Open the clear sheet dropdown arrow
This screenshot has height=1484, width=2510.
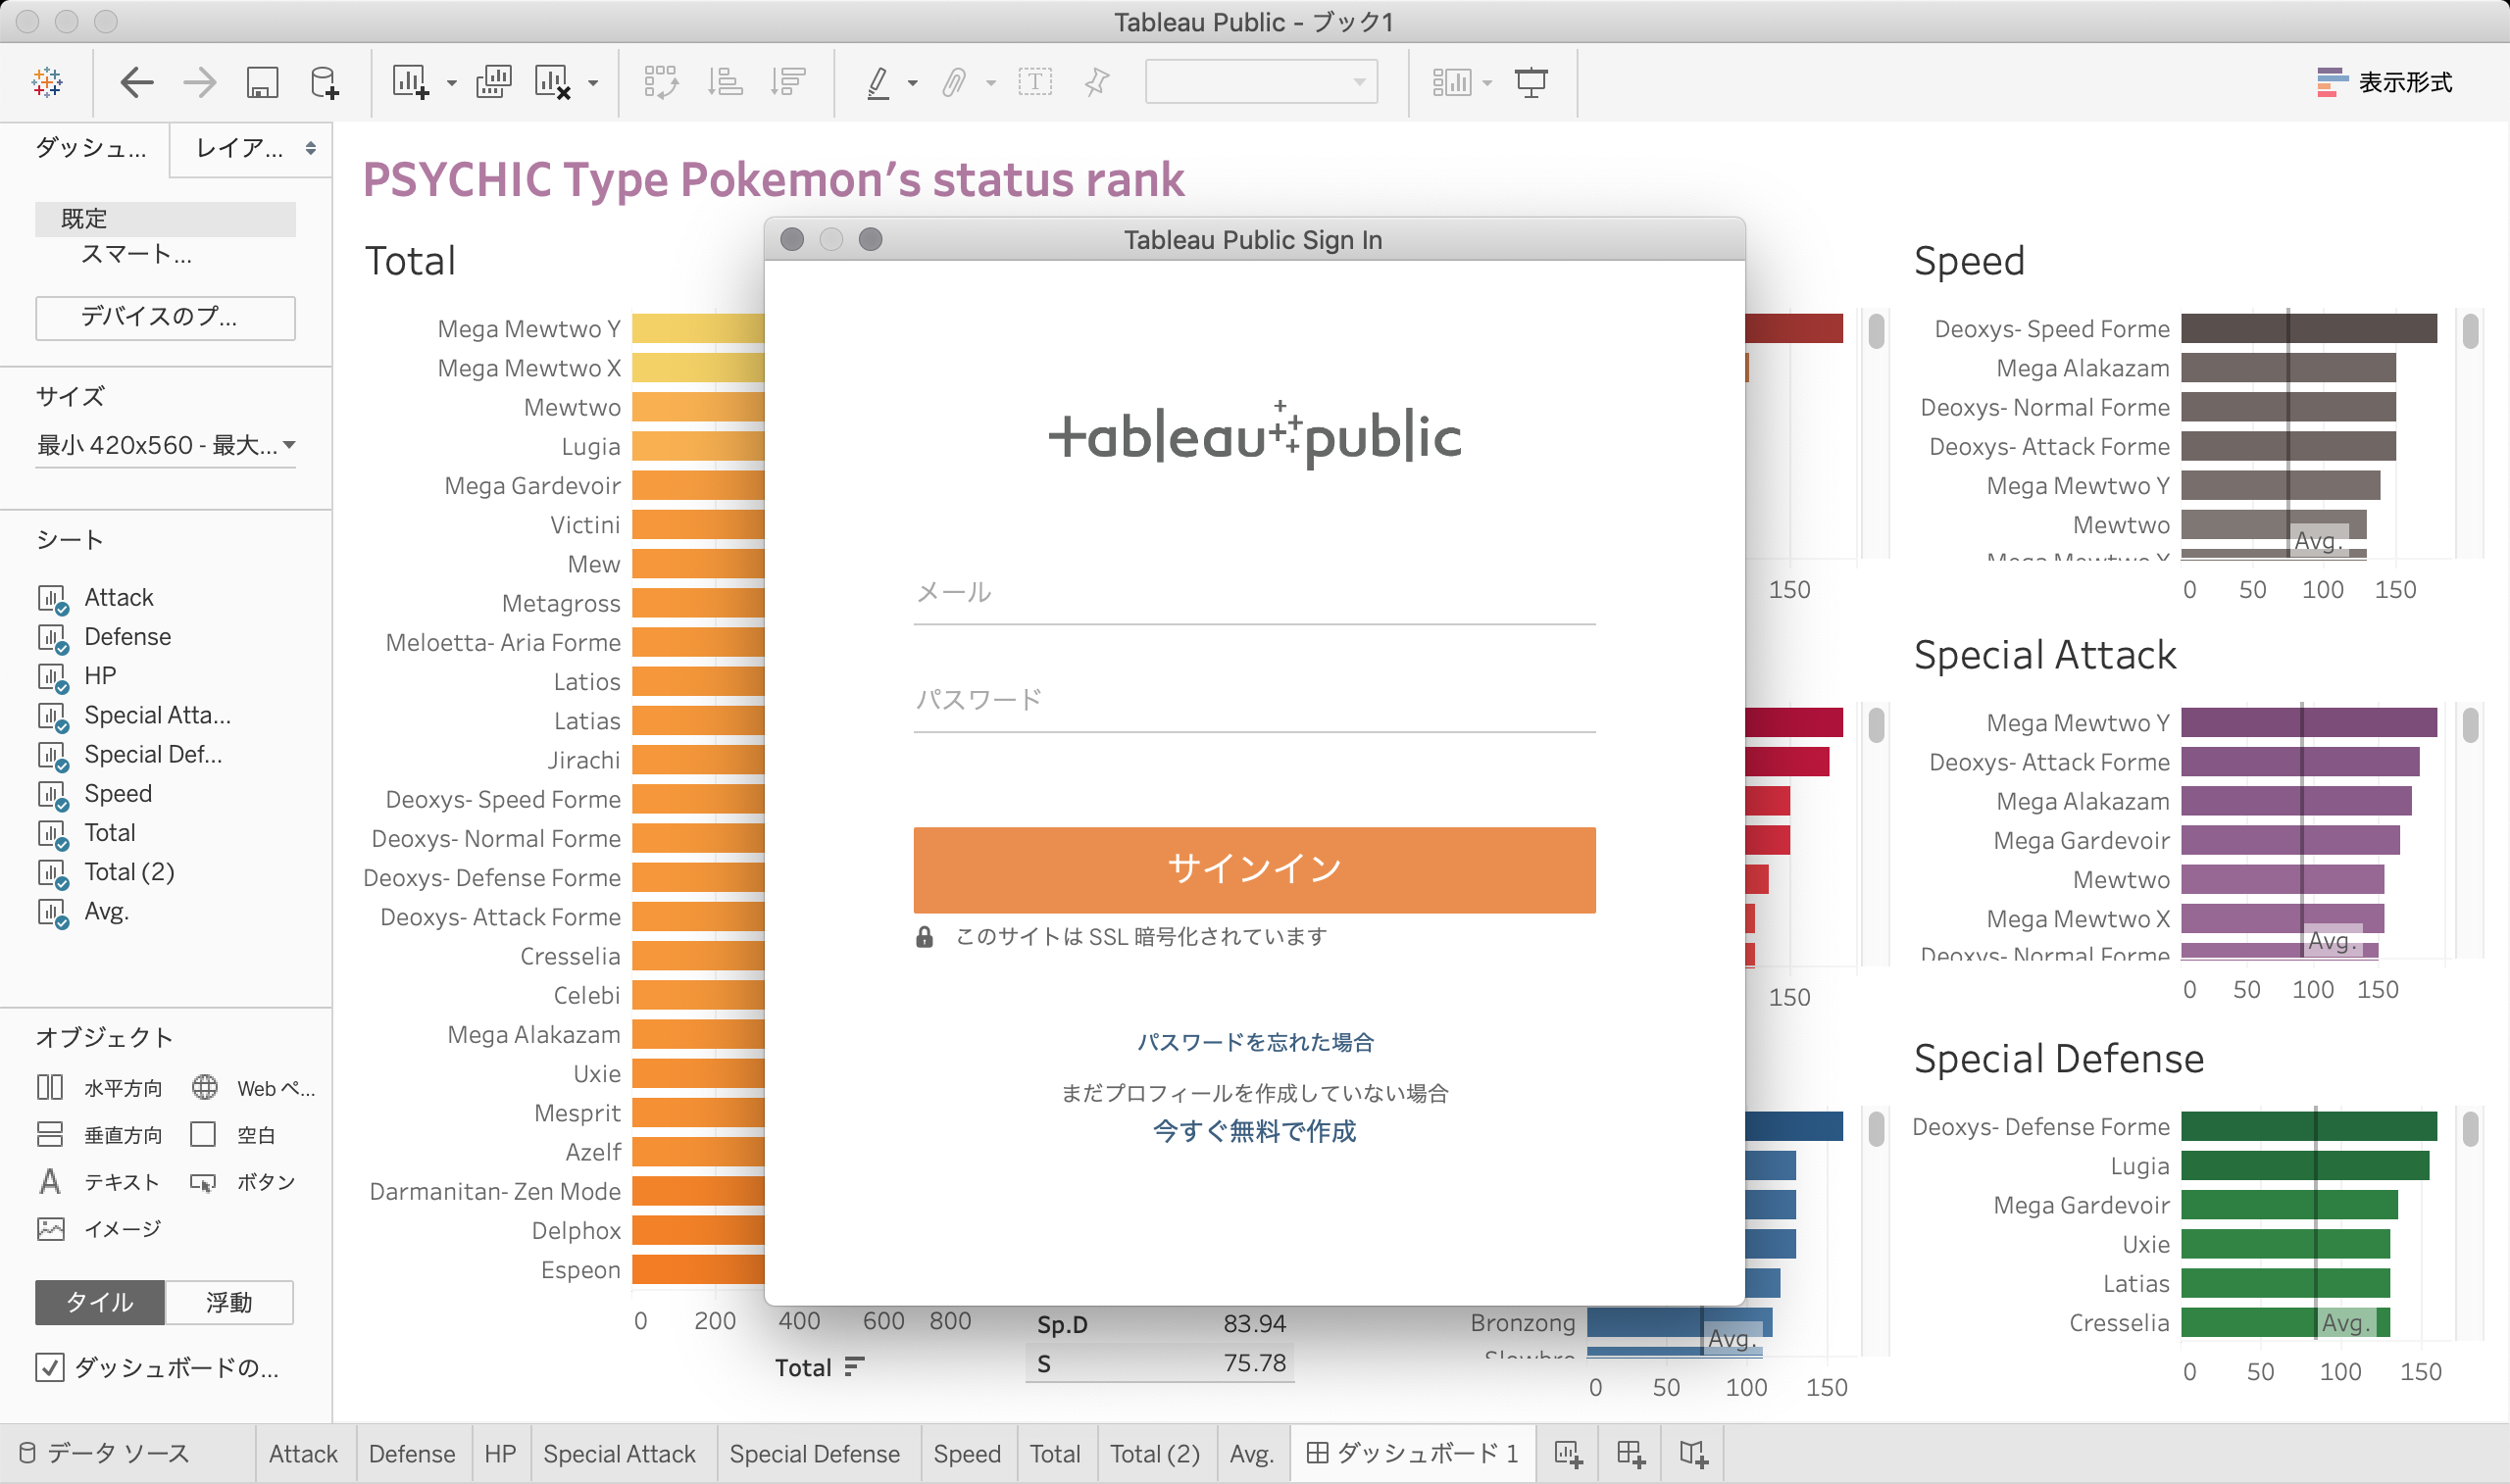pos(593,83)
